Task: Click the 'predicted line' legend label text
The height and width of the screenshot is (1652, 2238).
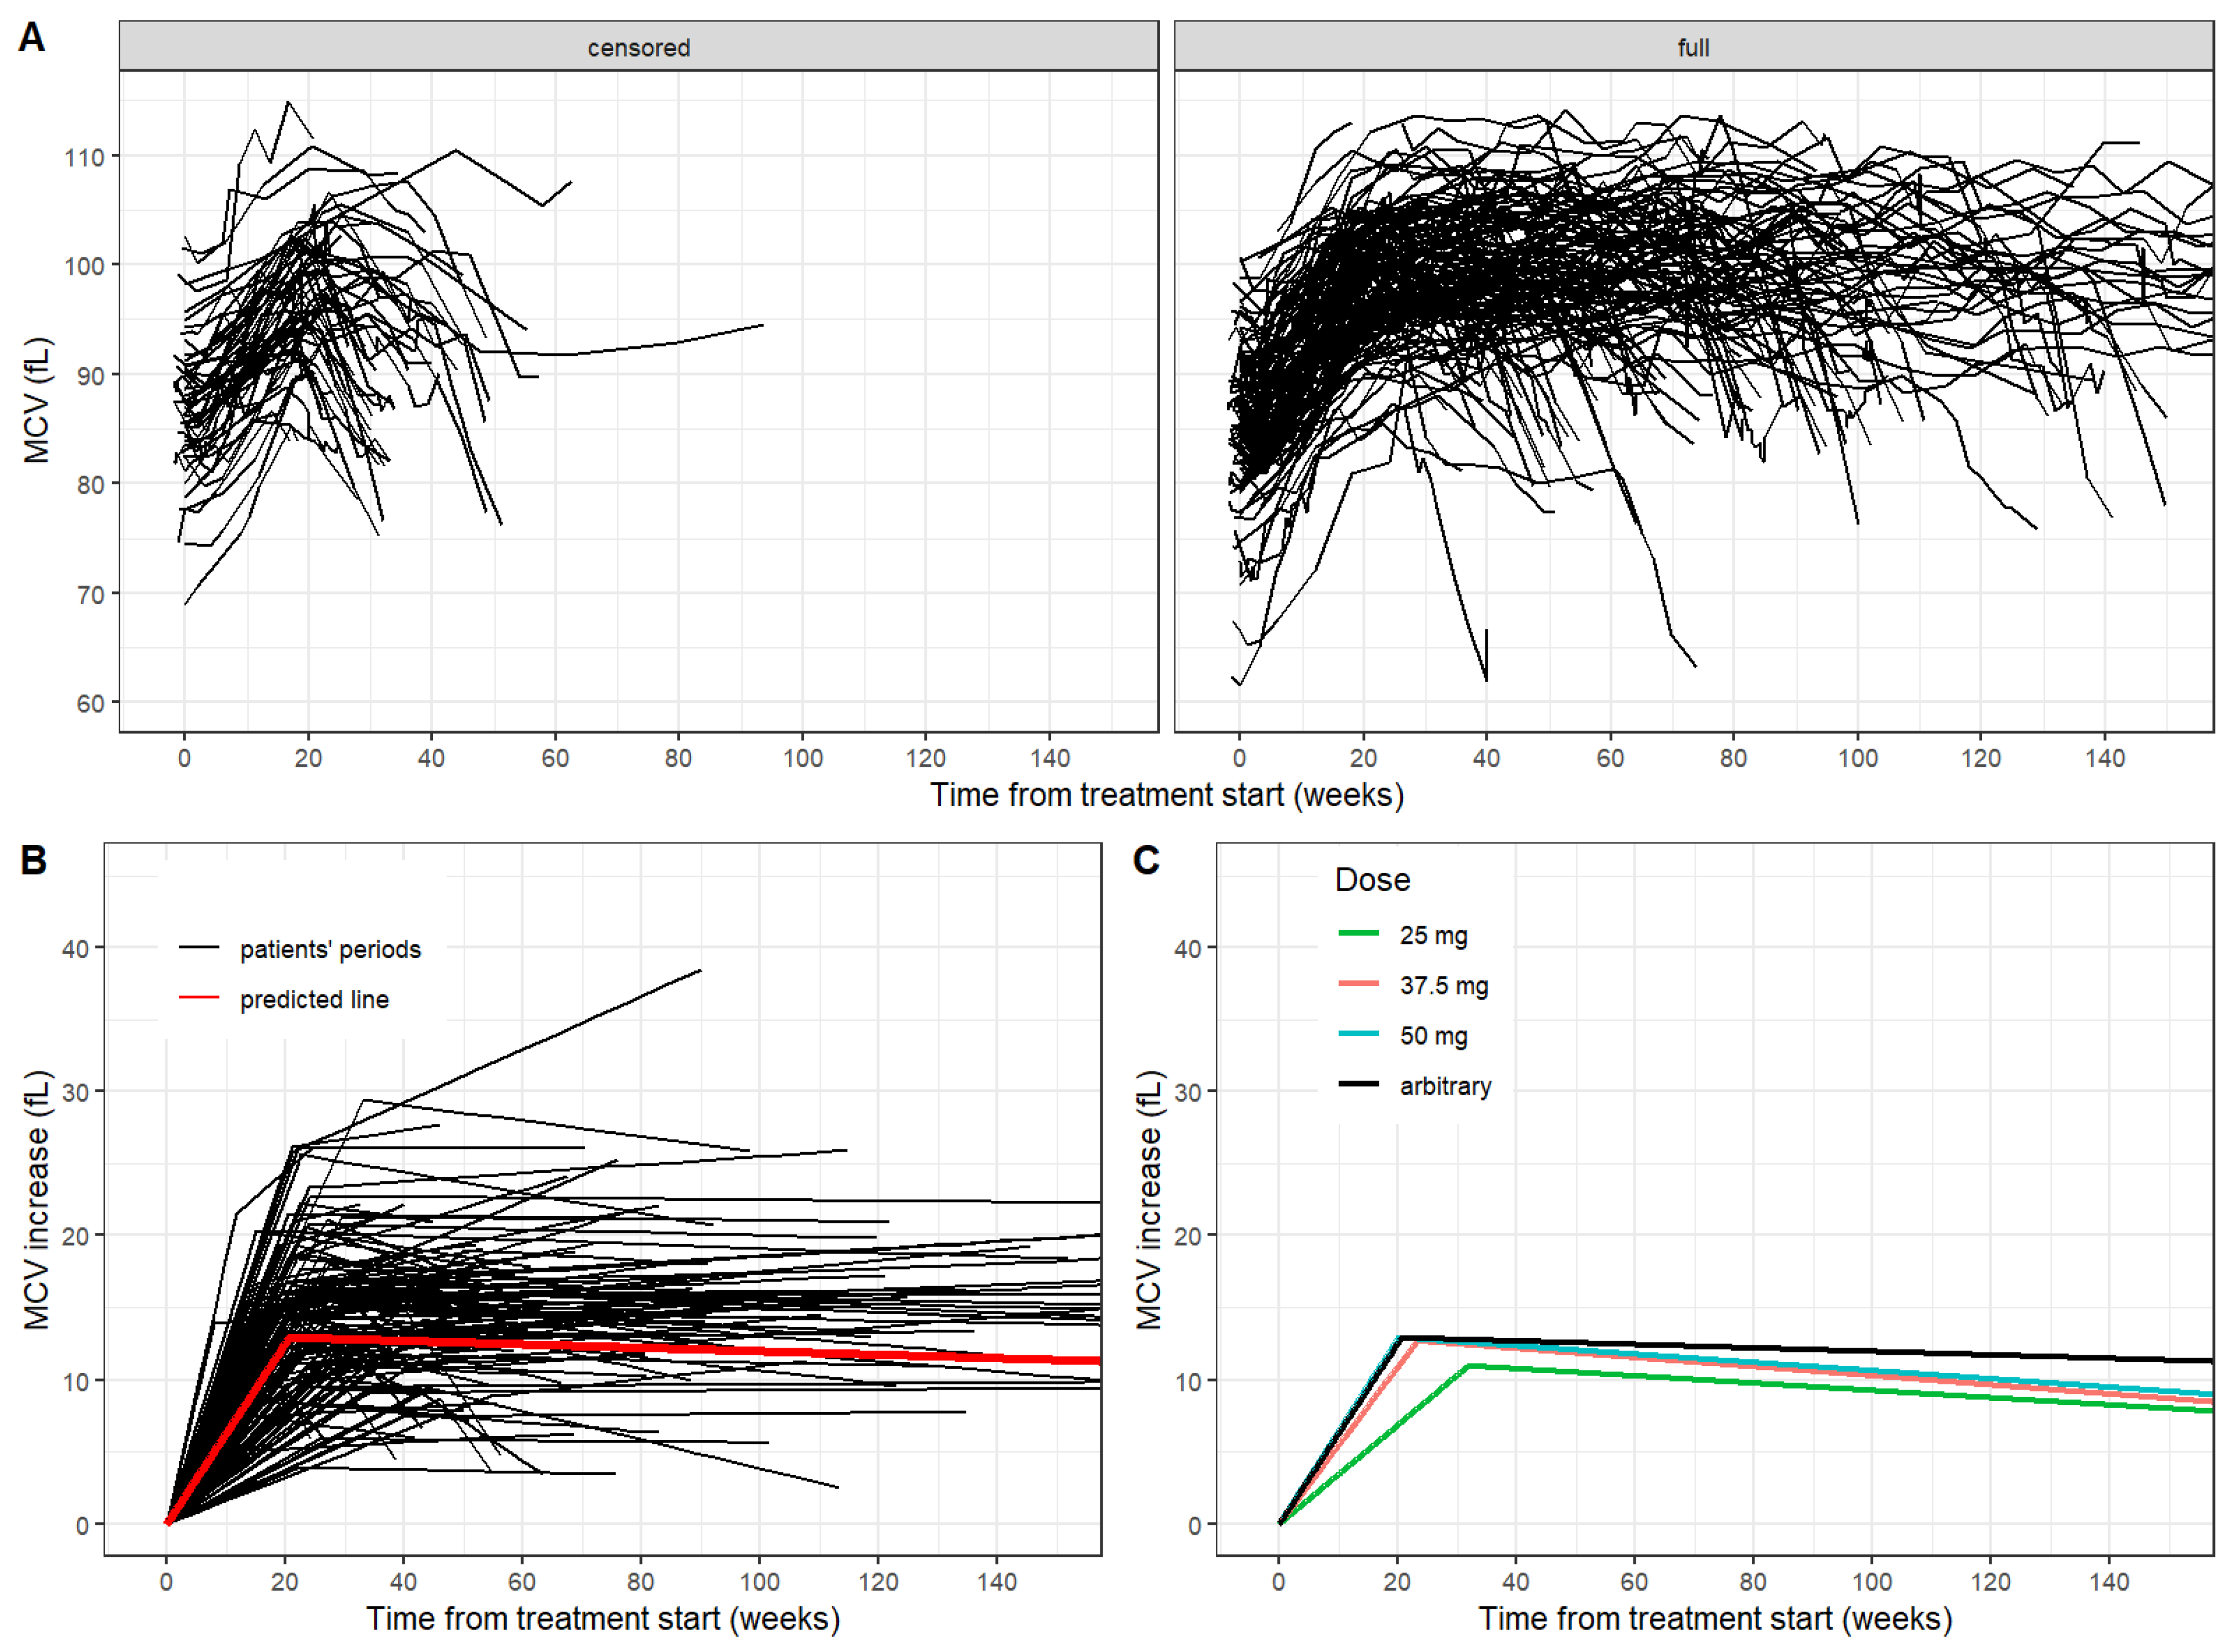Action: click(314, 1000)
